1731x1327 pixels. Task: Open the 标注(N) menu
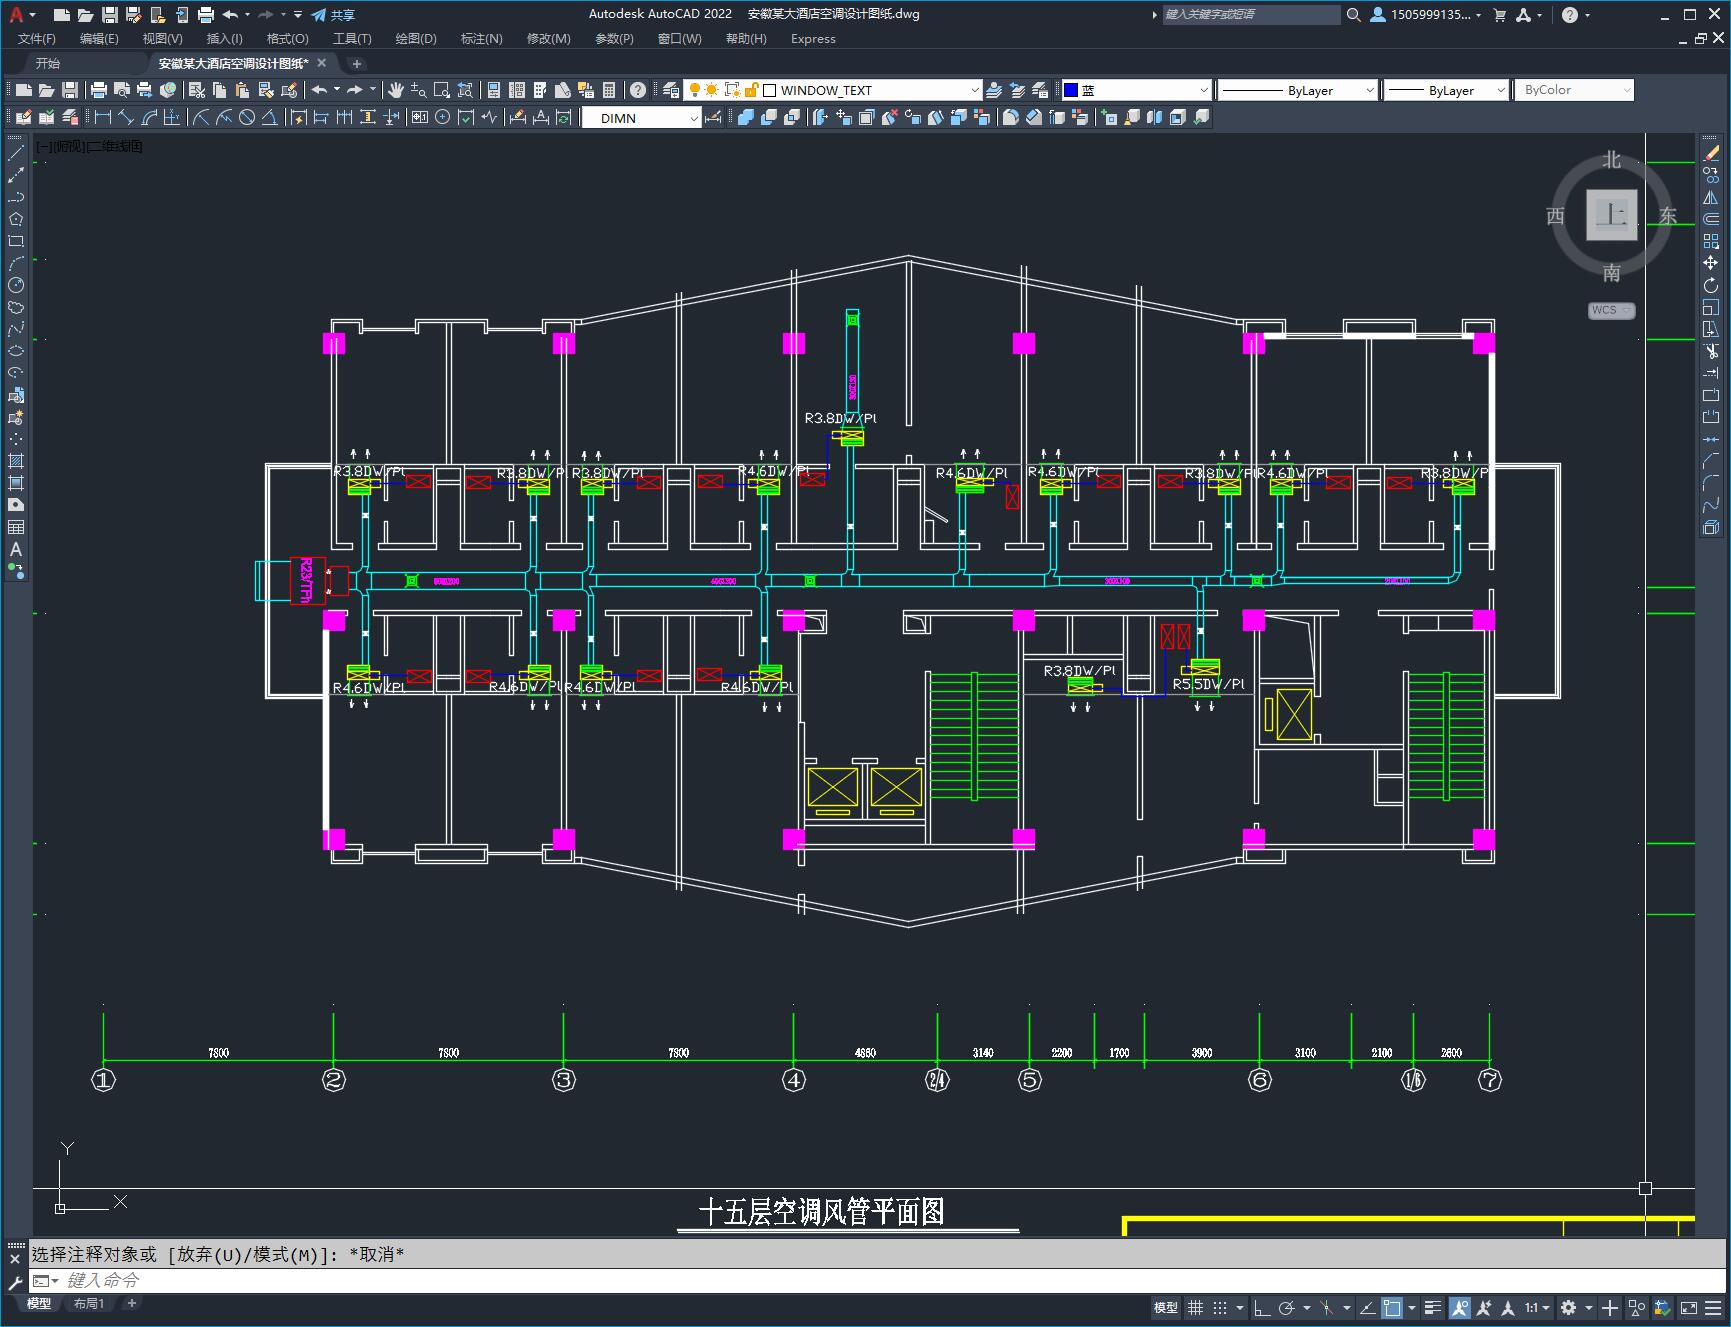point(482,39)
